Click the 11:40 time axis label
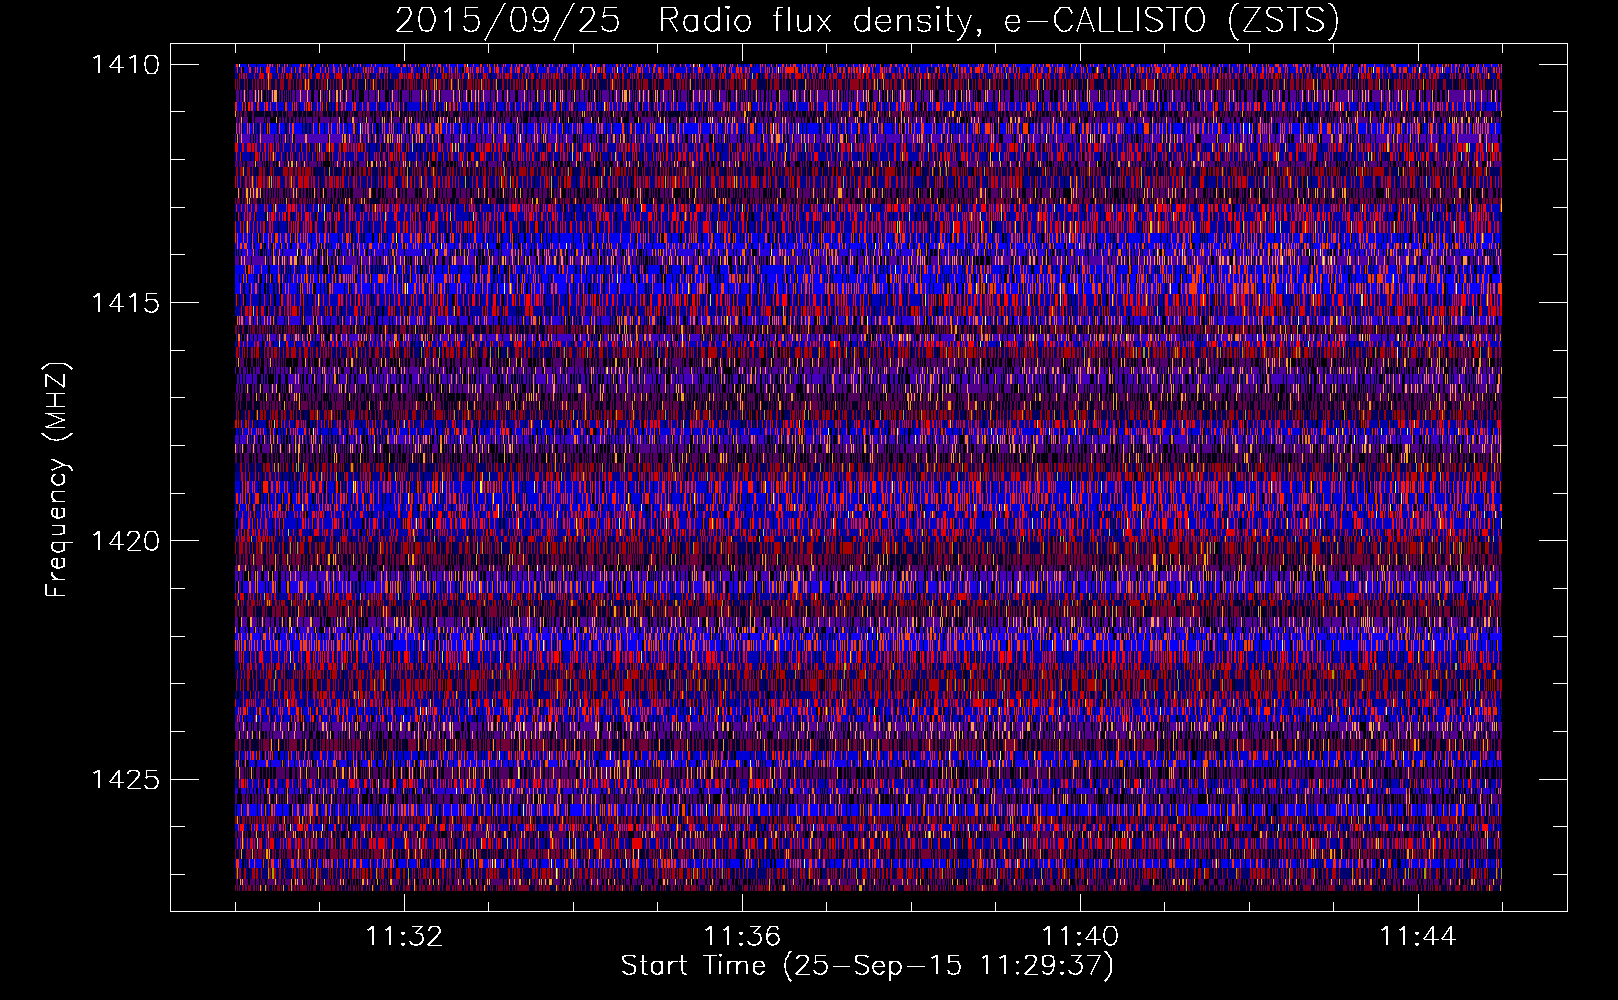Viewport: 1618px width, 1000px height. point(1080,937)
